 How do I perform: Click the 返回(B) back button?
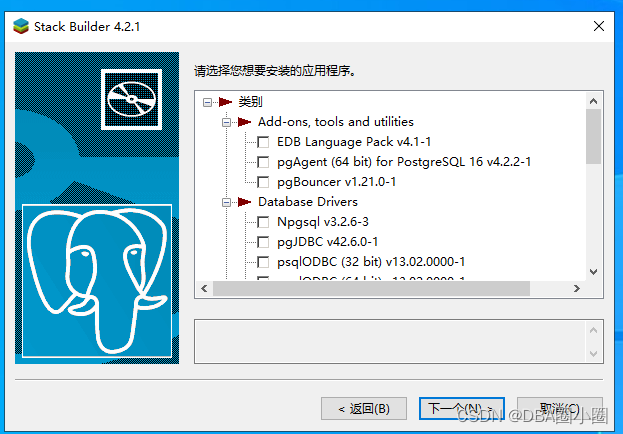pyautogui.click(x=364, y=409)
